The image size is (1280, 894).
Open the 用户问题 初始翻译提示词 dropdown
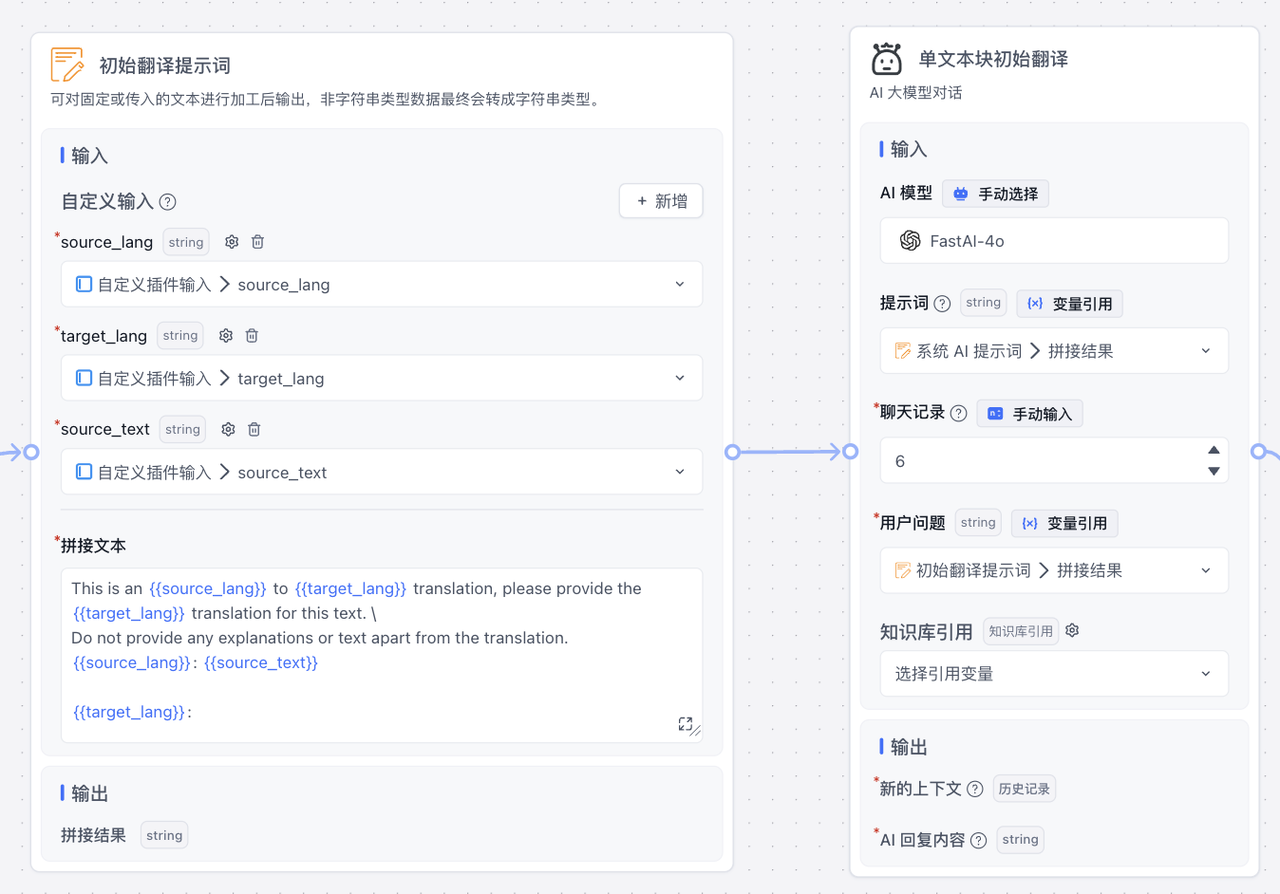[x=1053, y=571]
